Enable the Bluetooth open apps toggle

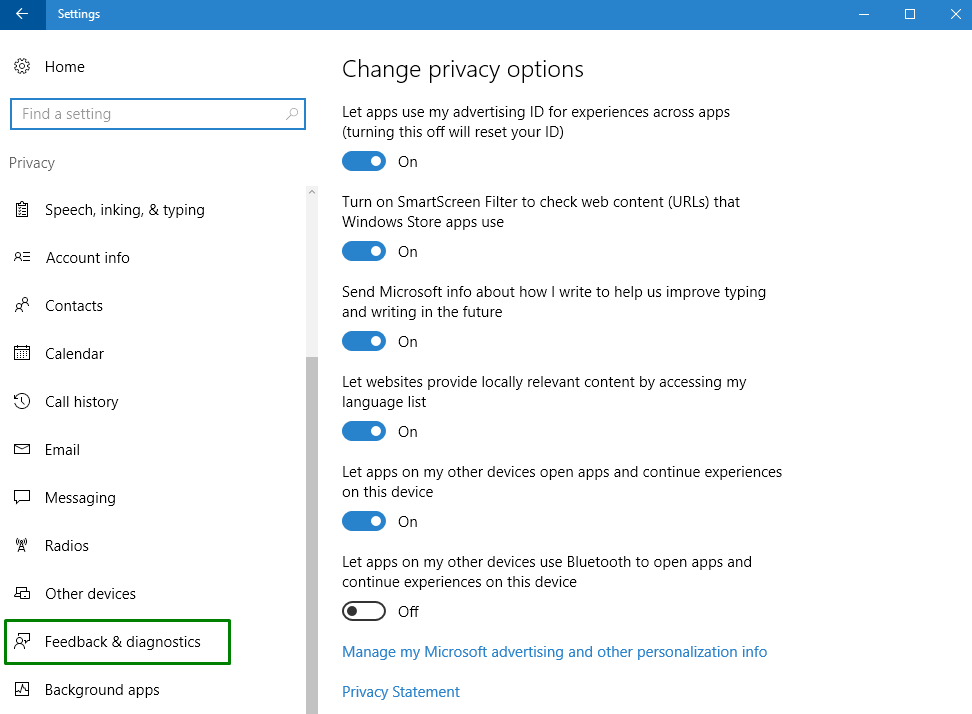pos(364,612)
